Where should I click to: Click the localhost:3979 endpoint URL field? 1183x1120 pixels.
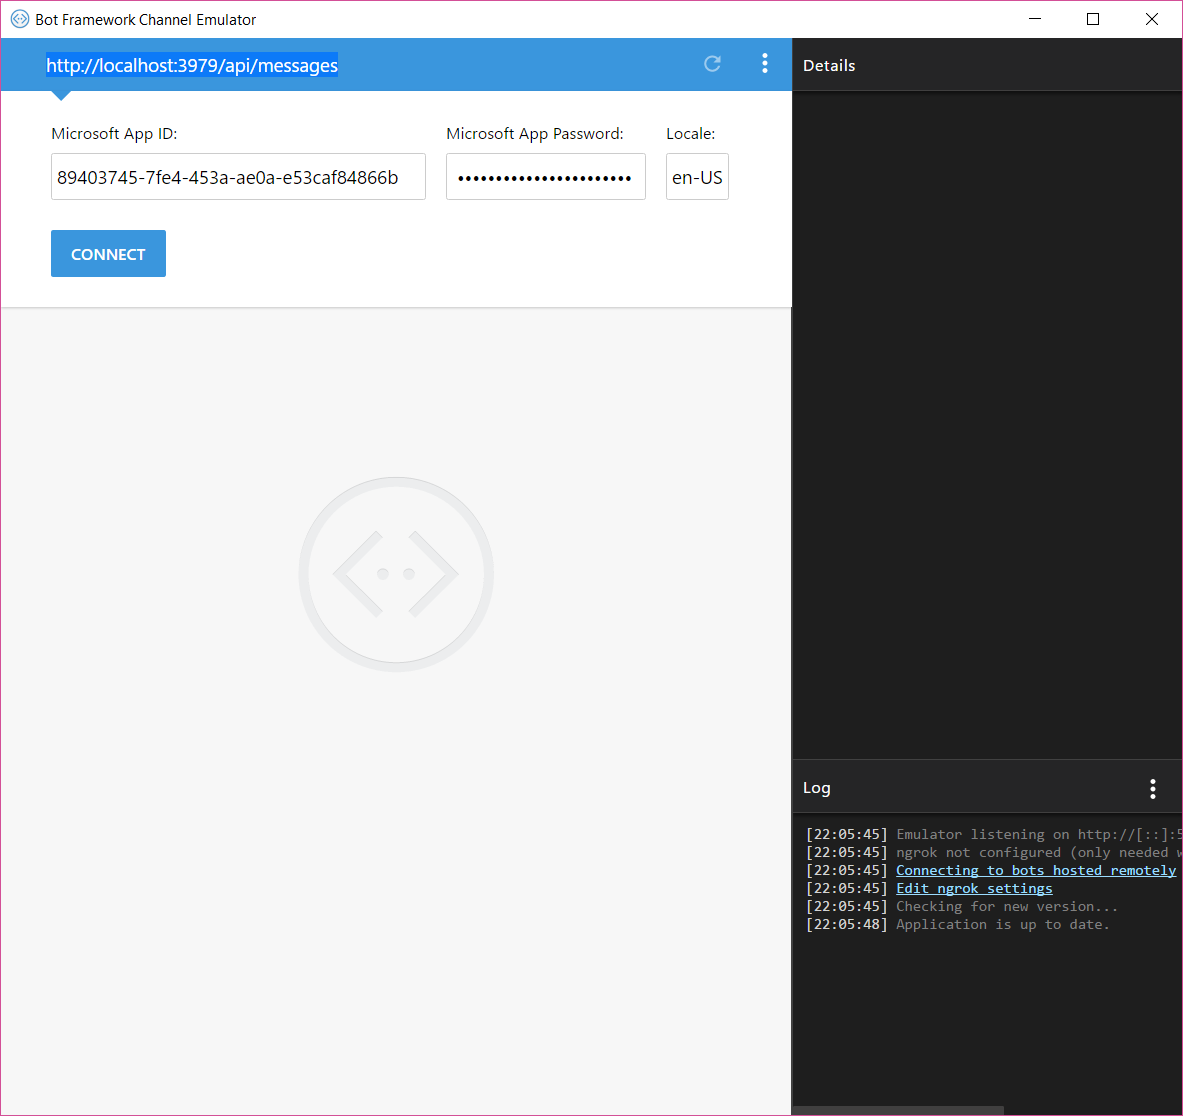pyautogui.click(x=192, y=65)
